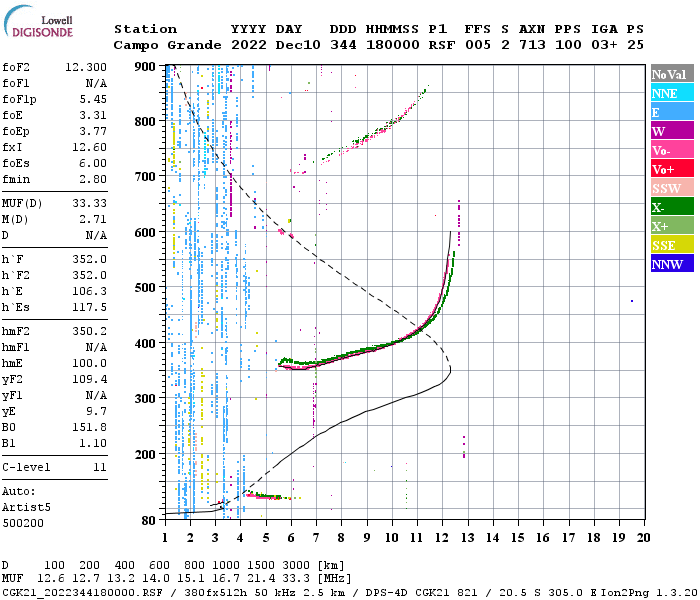
Task: Click the Artist5 auto-scaler label
Action: coord(26,508)
